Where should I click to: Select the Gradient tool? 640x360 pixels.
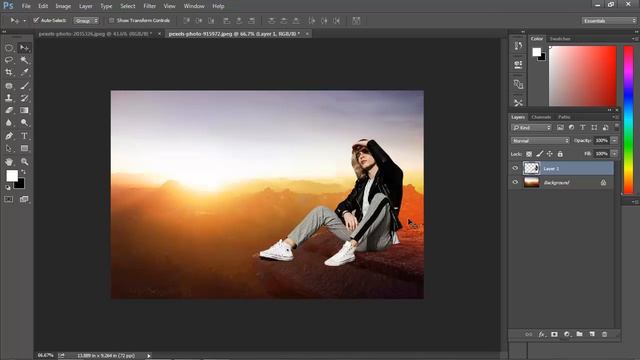[x=24, y=110]
